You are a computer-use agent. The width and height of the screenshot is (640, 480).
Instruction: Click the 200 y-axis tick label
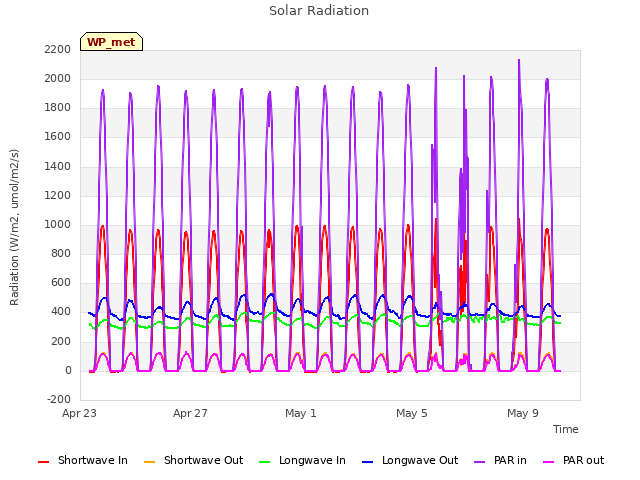(x=61, y=341)
